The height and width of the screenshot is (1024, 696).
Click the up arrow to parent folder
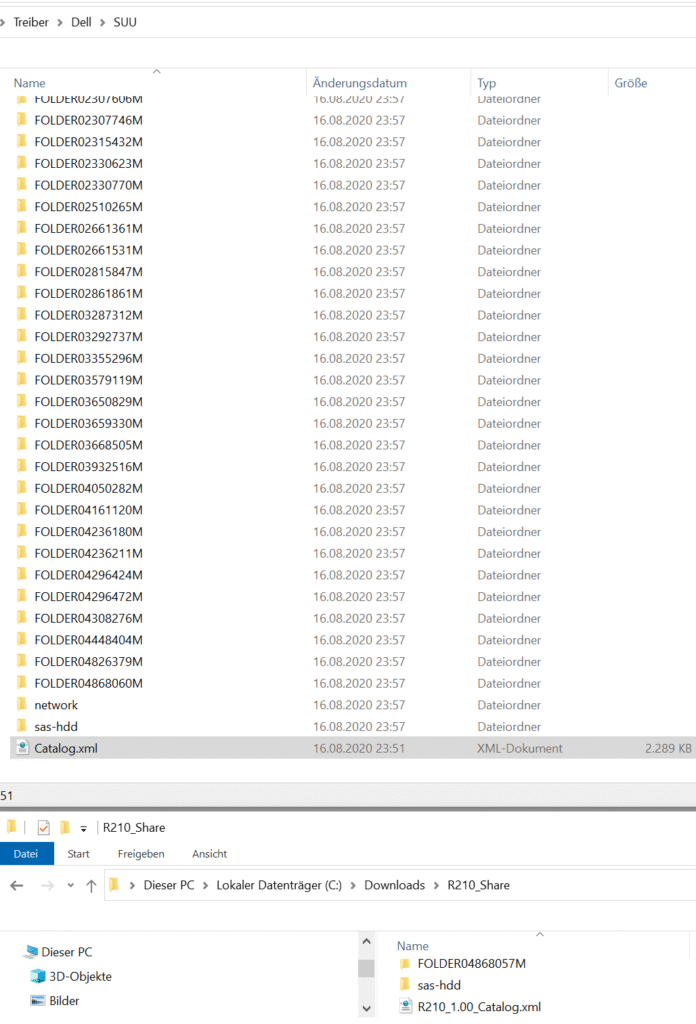92,885
